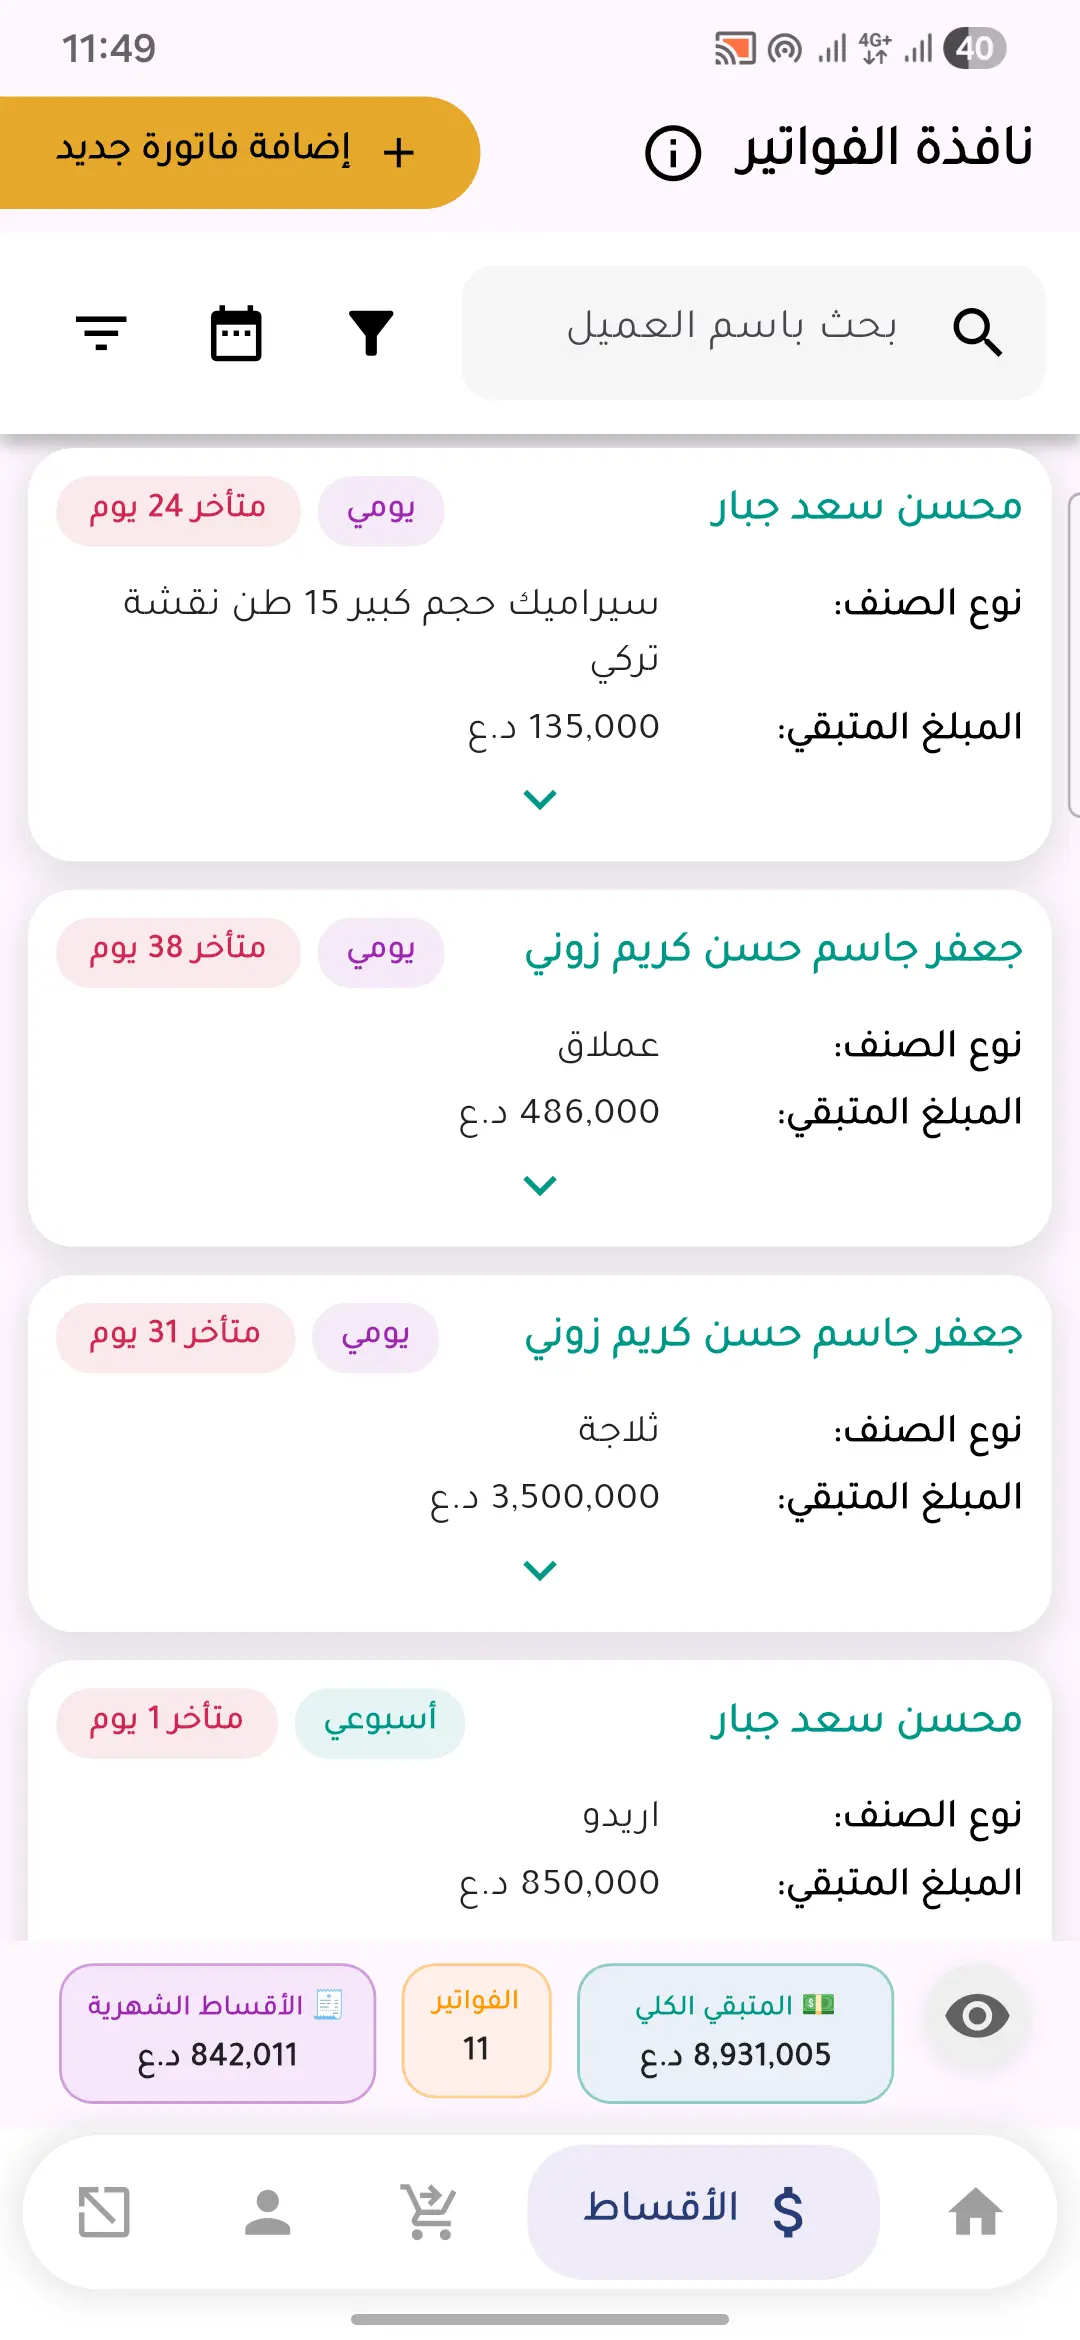This screenshot has height=2340, width=1080.
Task: Expand the ثلاجة invoice card chevron
Action: (540, 1570)
